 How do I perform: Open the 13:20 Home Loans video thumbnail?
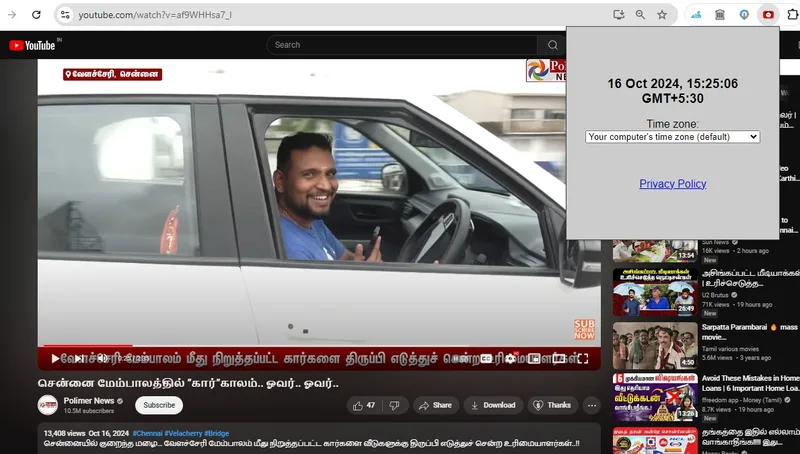click(655, 397)
